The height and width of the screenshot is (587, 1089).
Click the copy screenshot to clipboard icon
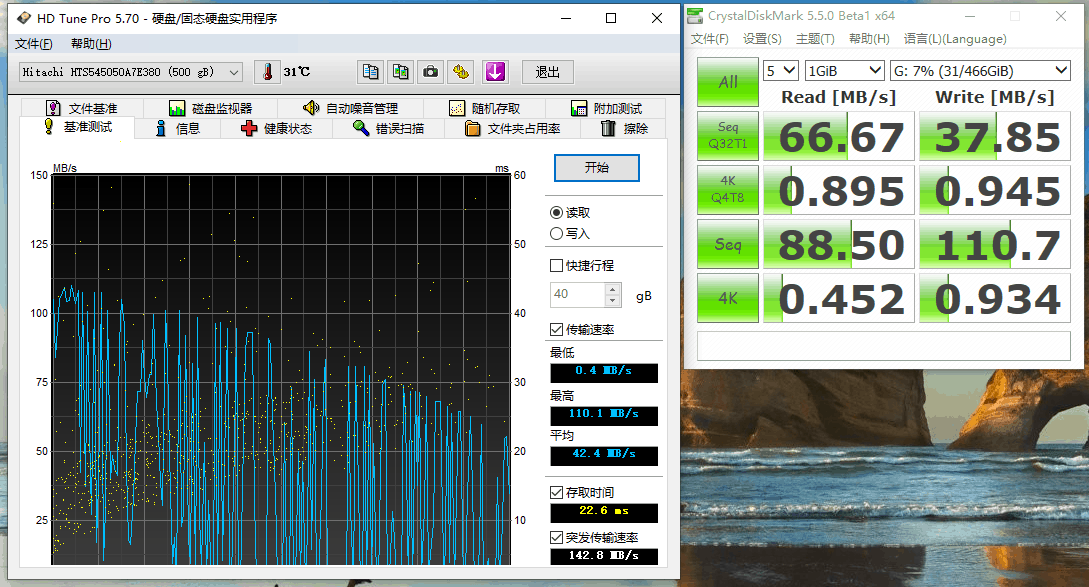pyautogui.click(x=401, y=72)
